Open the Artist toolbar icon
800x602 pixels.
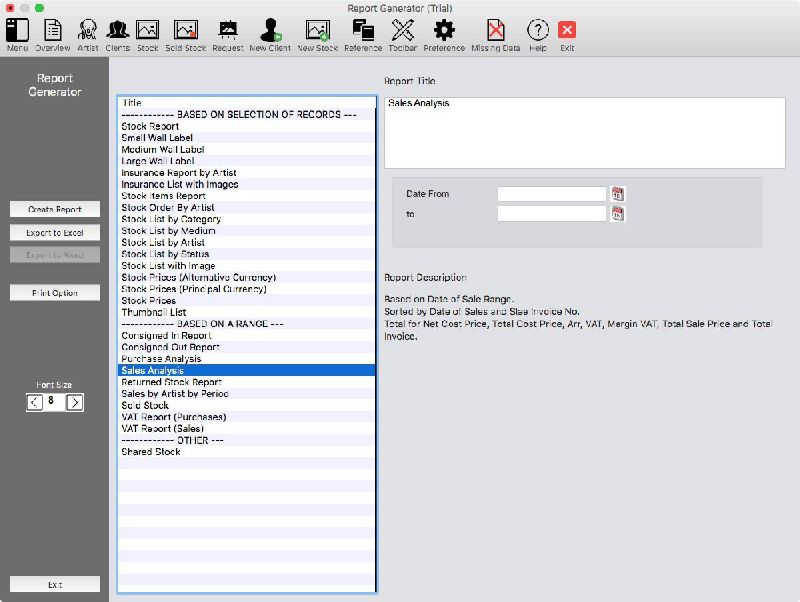click(88, 35)
